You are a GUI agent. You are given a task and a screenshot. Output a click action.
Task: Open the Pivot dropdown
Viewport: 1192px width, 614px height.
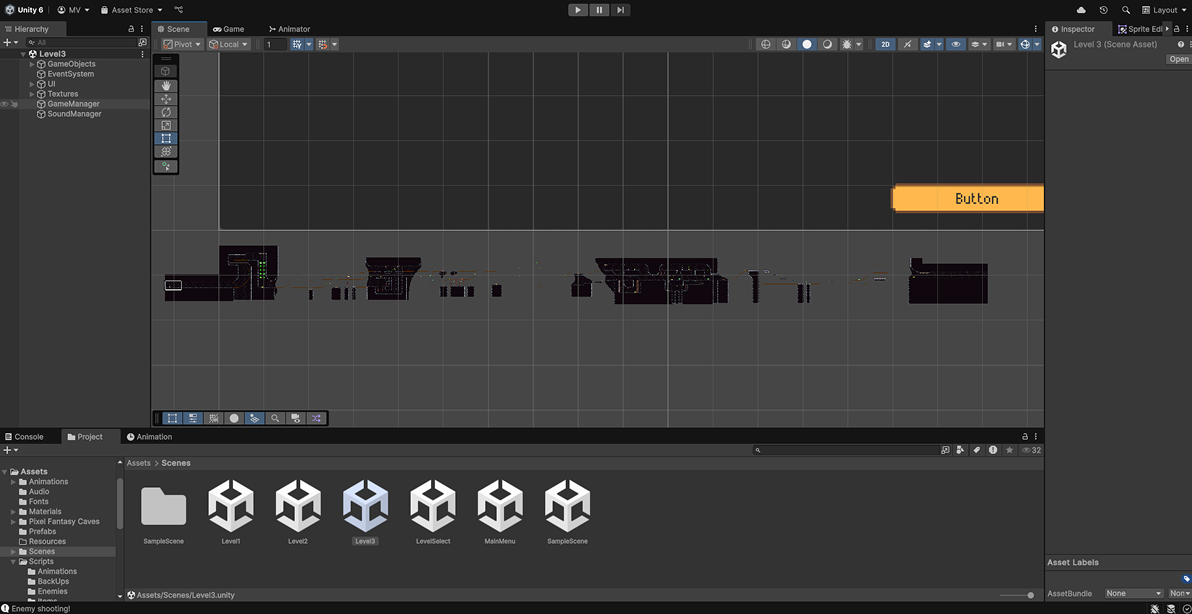(x=182, y=44)
